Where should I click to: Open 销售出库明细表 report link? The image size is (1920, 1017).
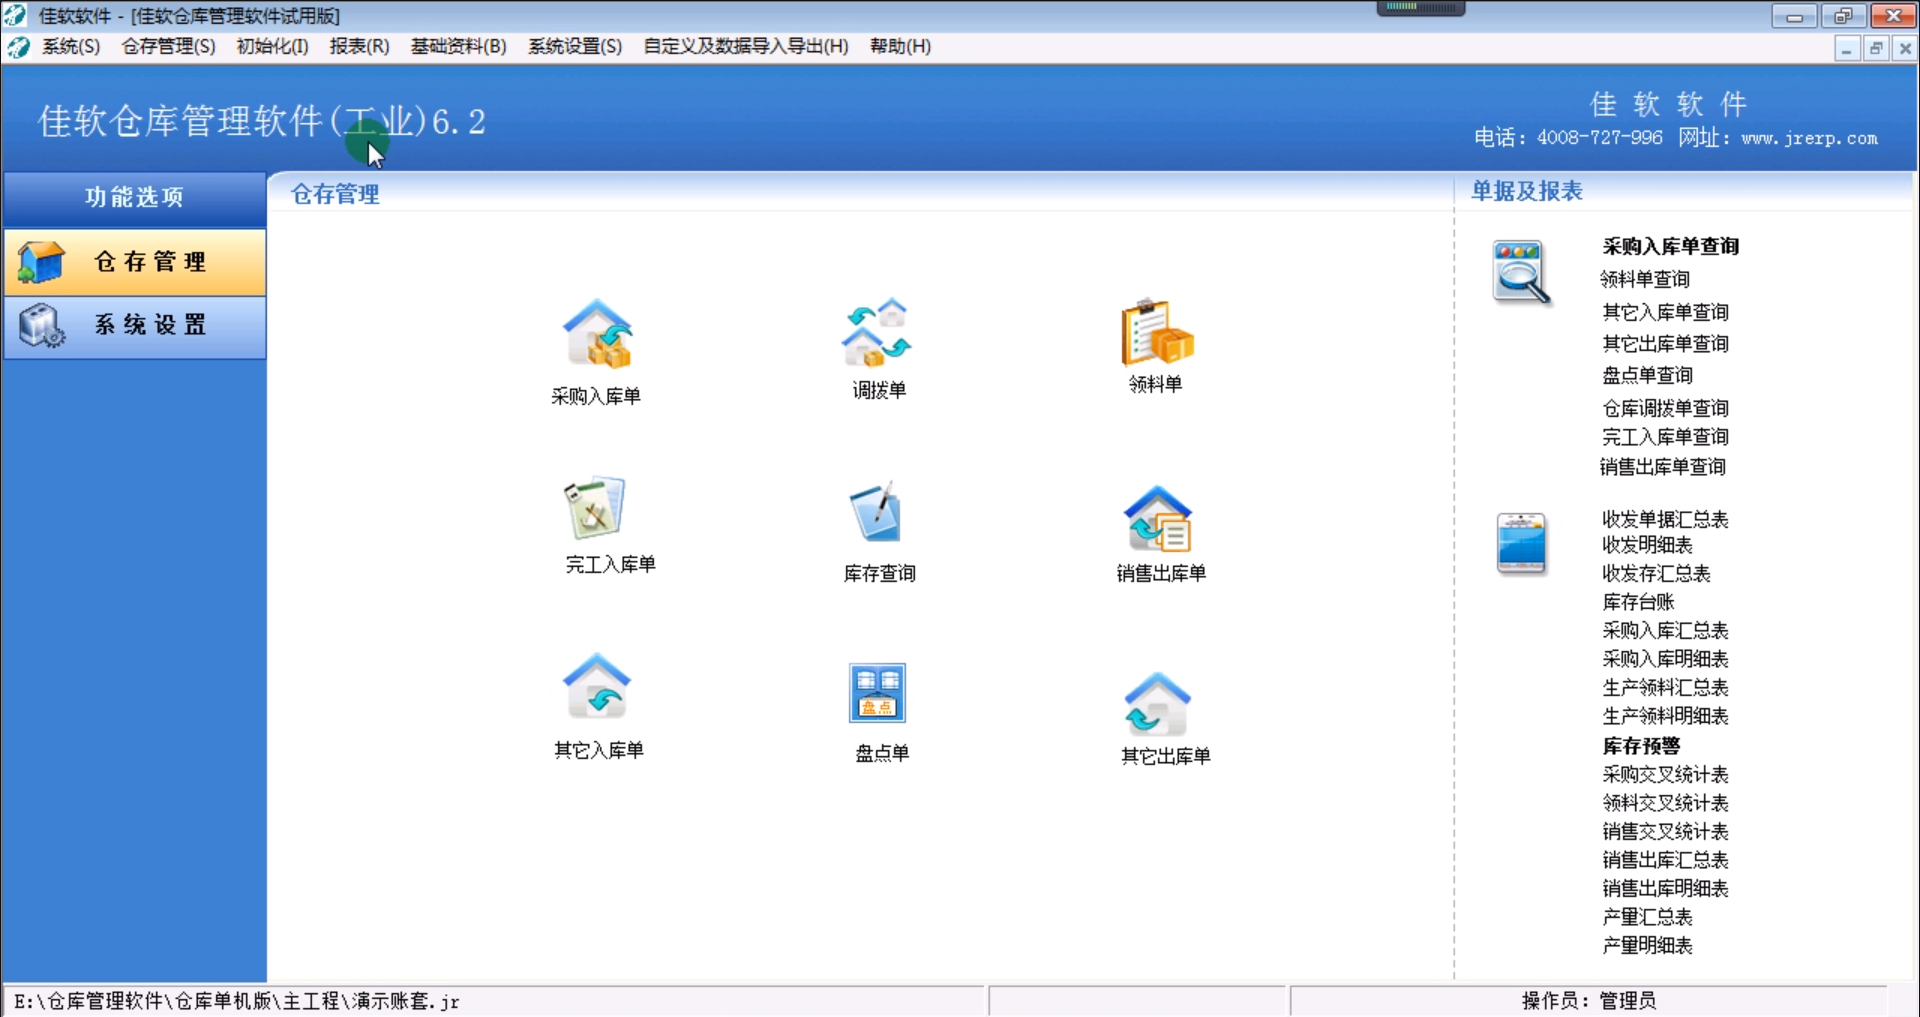tap(1665, 889)
